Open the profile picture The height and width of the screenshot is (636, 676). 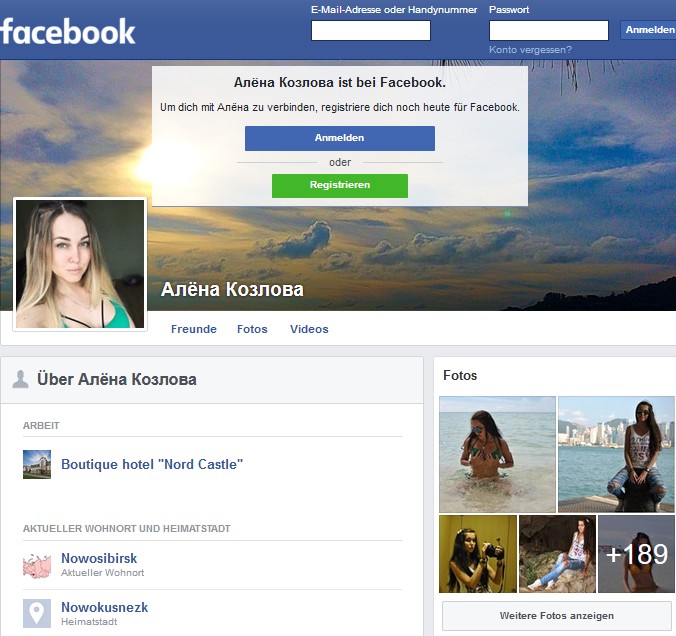[80, 264]
